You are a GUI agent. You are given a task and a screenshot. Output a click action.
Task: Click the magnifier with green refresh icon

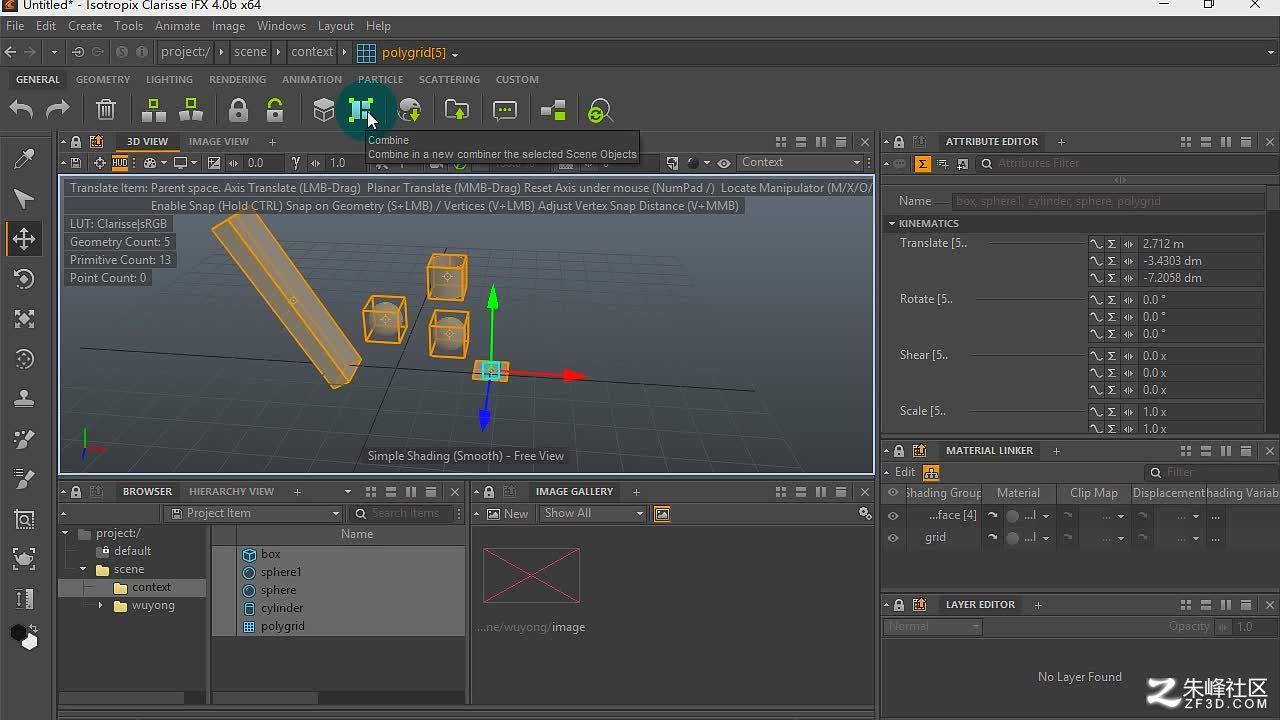point(599,111)
